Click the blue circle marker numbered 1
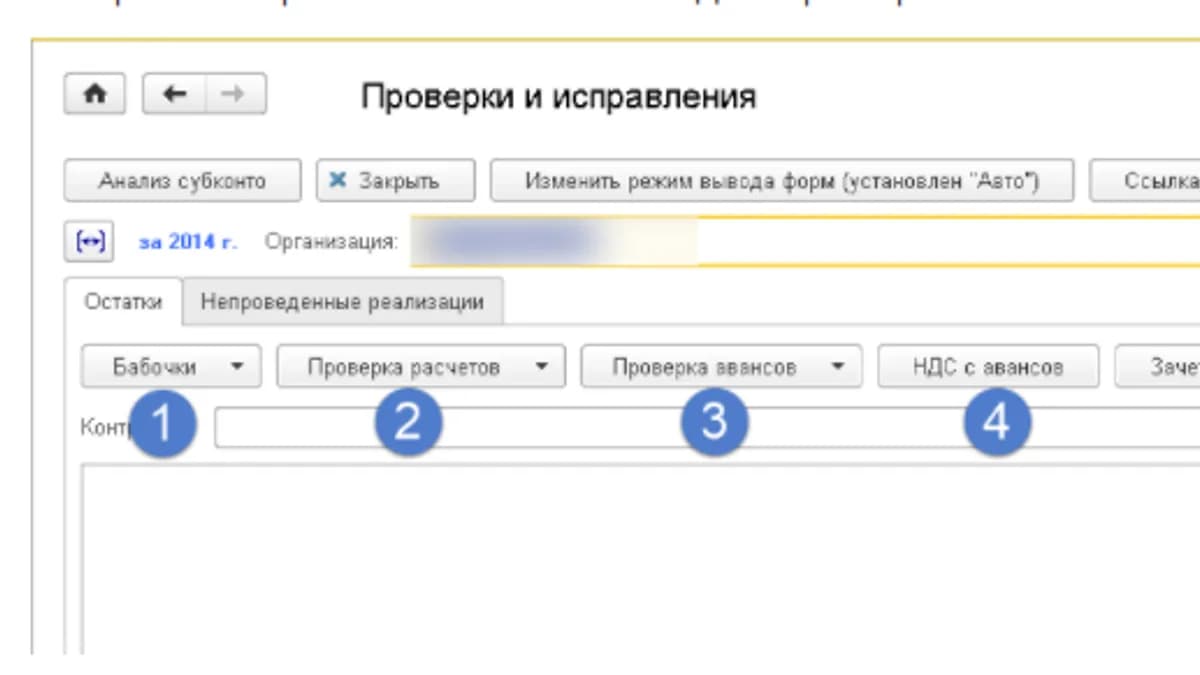 click(x=163, y=424)
